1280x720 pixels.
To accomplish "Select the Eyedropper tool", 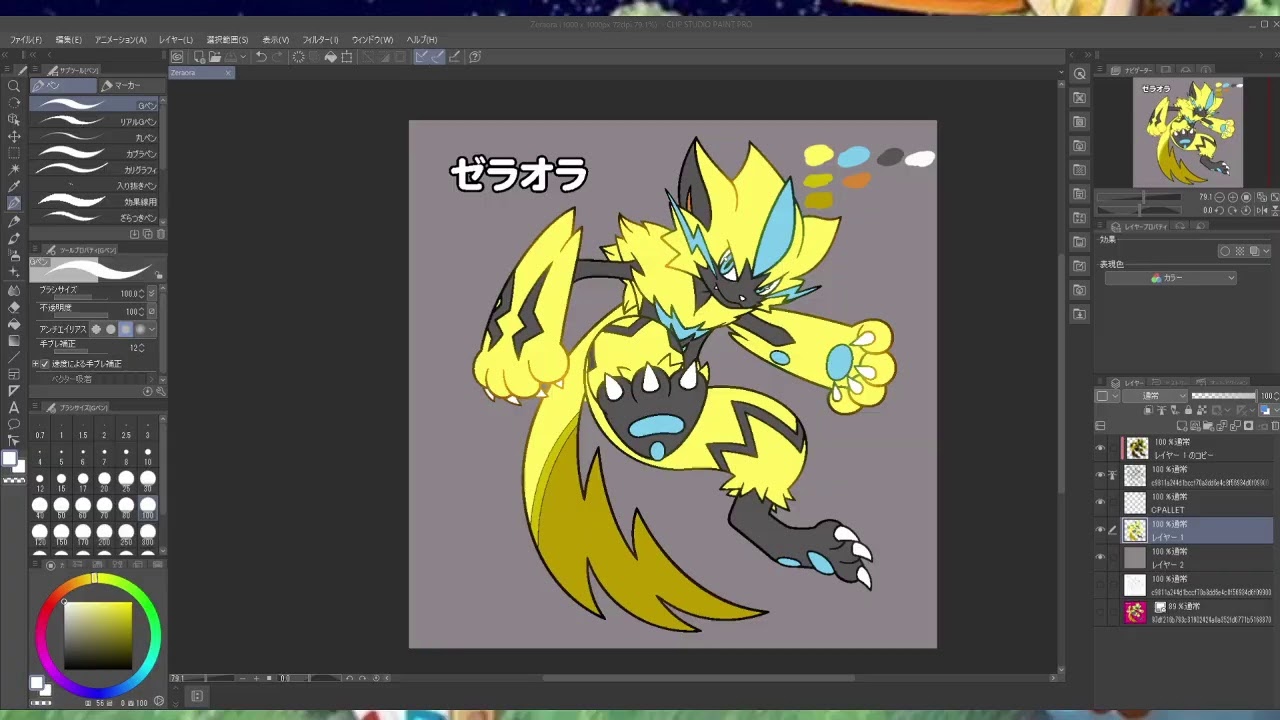I will pyautogui.click(x=14, y=187).
